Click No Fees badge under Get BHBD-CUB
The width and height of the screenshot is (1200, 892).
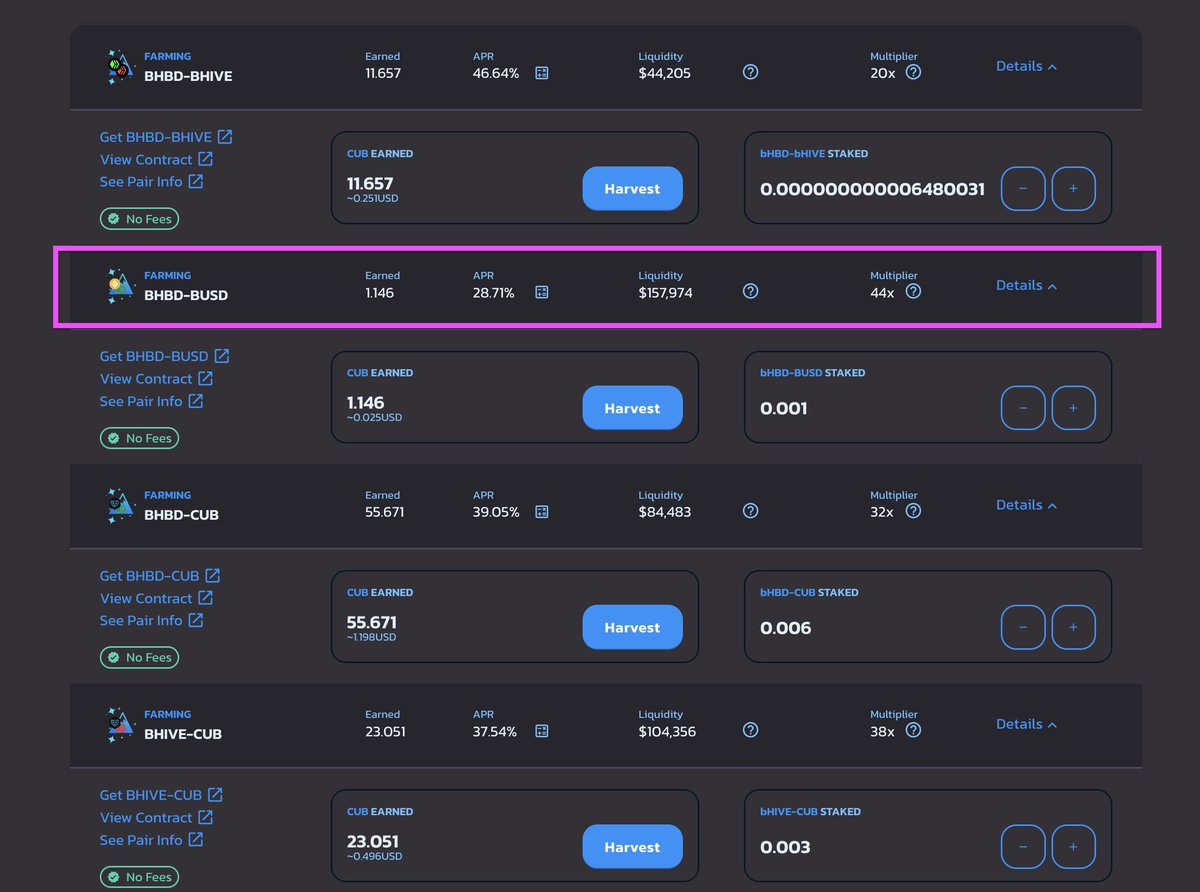tap(139, 657)
